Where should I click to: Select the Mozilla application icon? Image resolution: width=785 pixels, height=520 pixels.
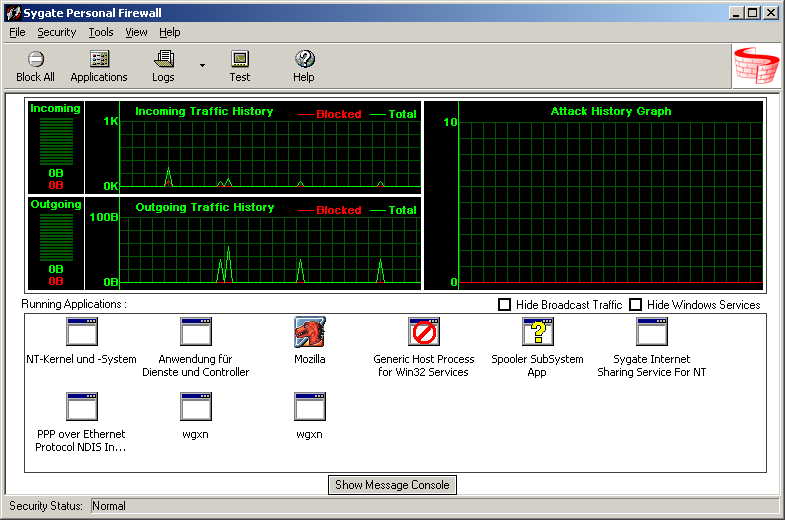(310, 331)
